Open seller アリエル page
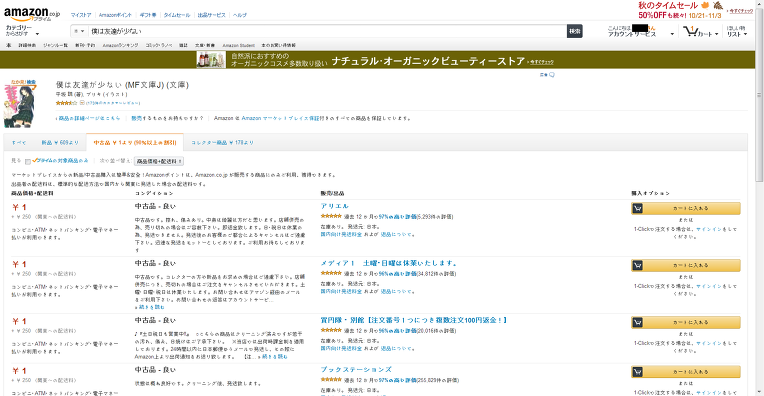The width and height of the screenshot is (764, 396). (334, 206)
